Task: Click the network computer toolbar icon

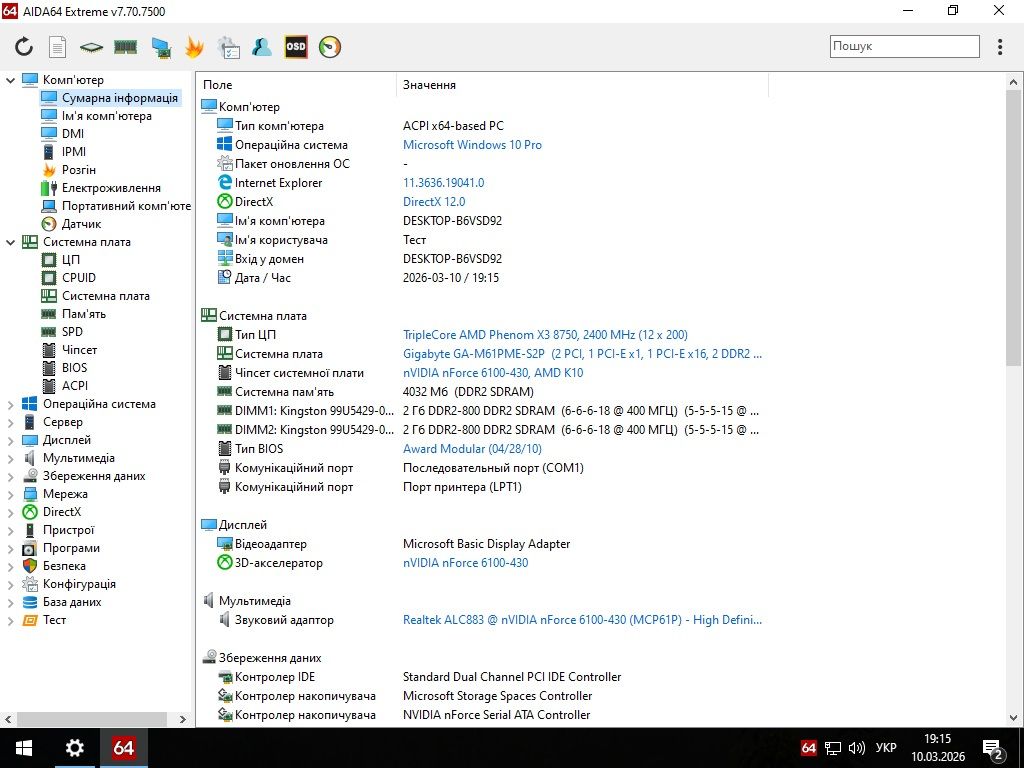Action: [x=161, y=47]
